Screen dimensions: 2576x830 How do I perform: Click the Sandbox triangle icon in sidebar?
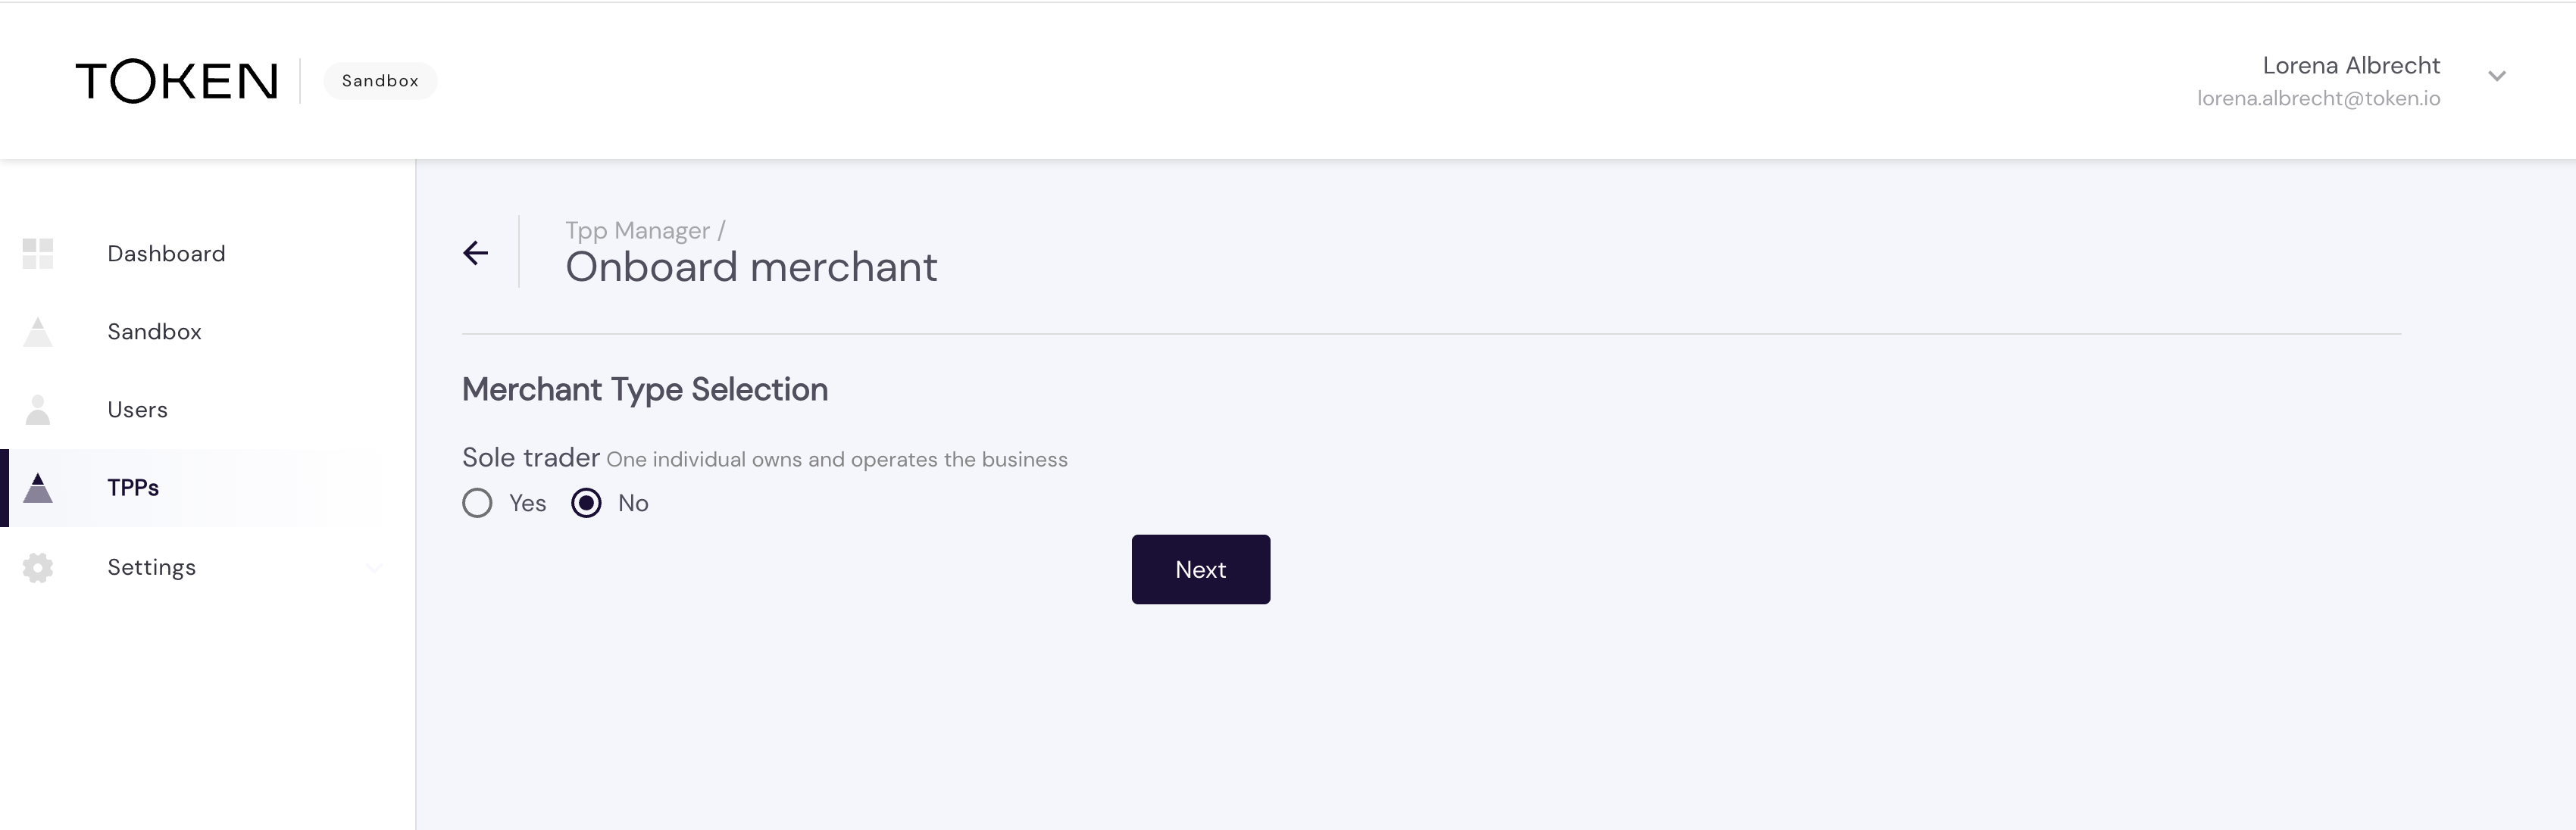pyautogui.click(x=38, y=332)
